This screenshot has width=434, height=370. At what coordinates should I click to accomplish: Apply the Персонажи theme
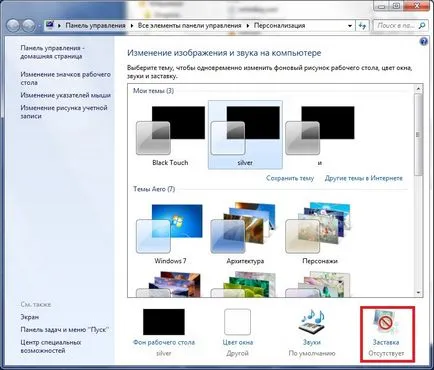point(320,233)
